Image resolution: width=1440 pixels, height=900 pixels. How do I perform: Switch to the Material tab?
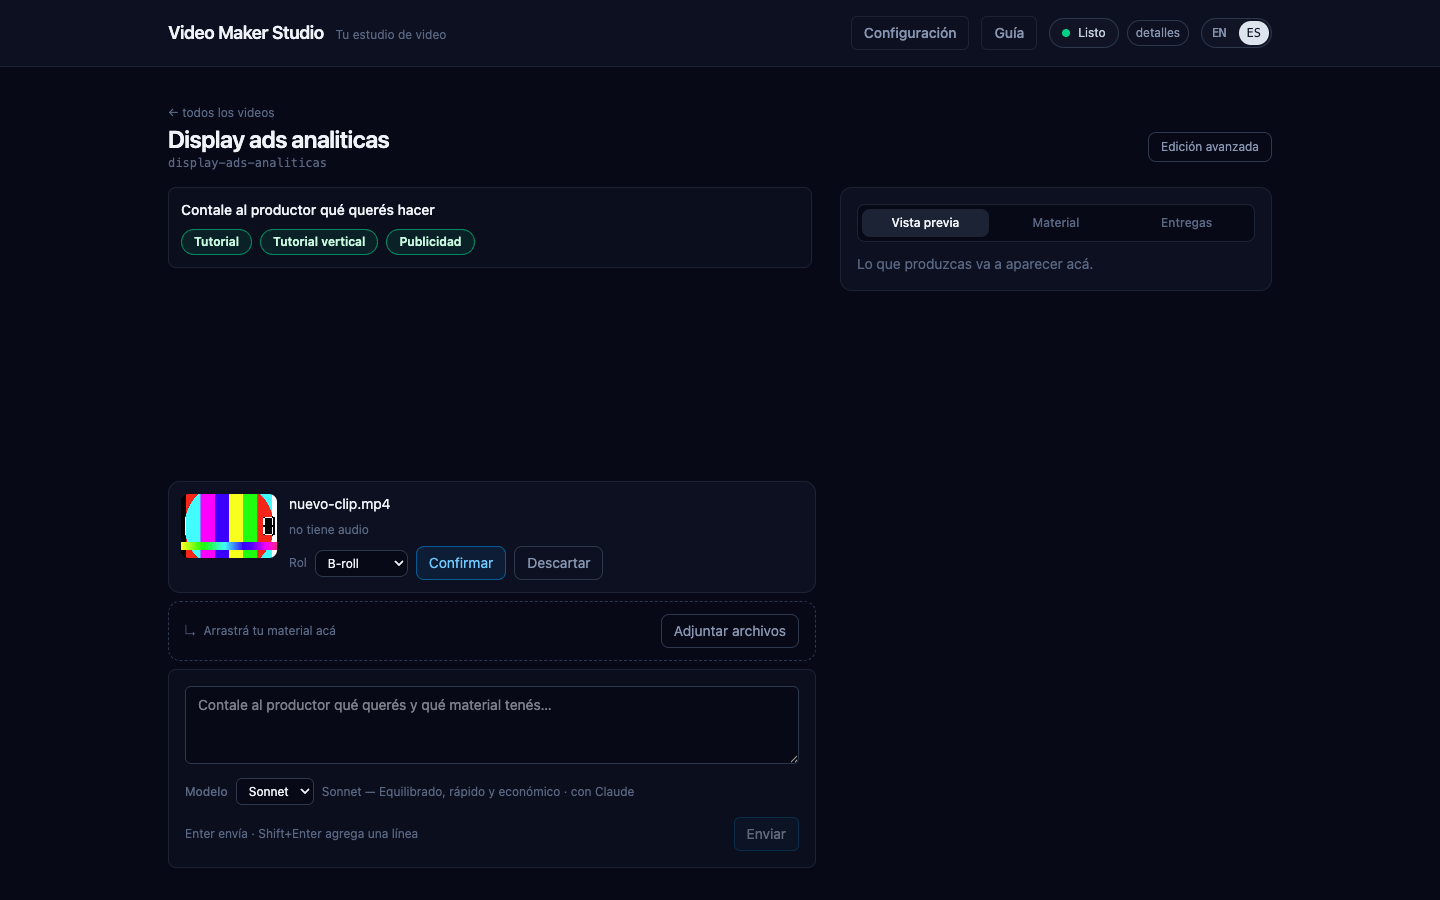coord(1056,223)
